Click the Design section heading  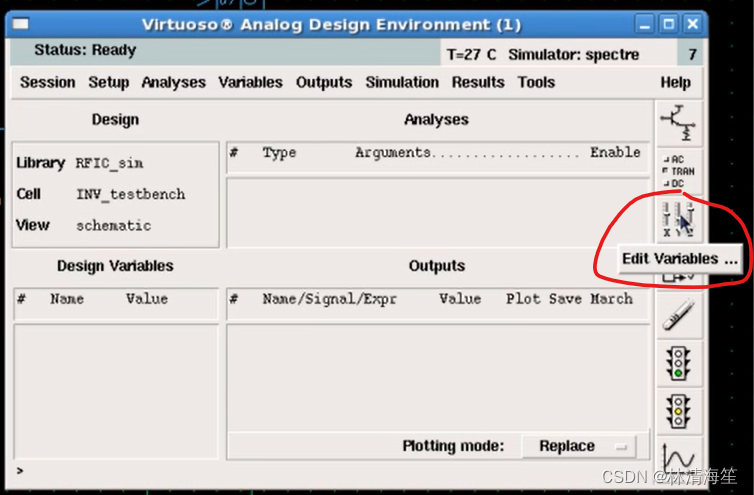pyautogui.click(x=115, y=119)
